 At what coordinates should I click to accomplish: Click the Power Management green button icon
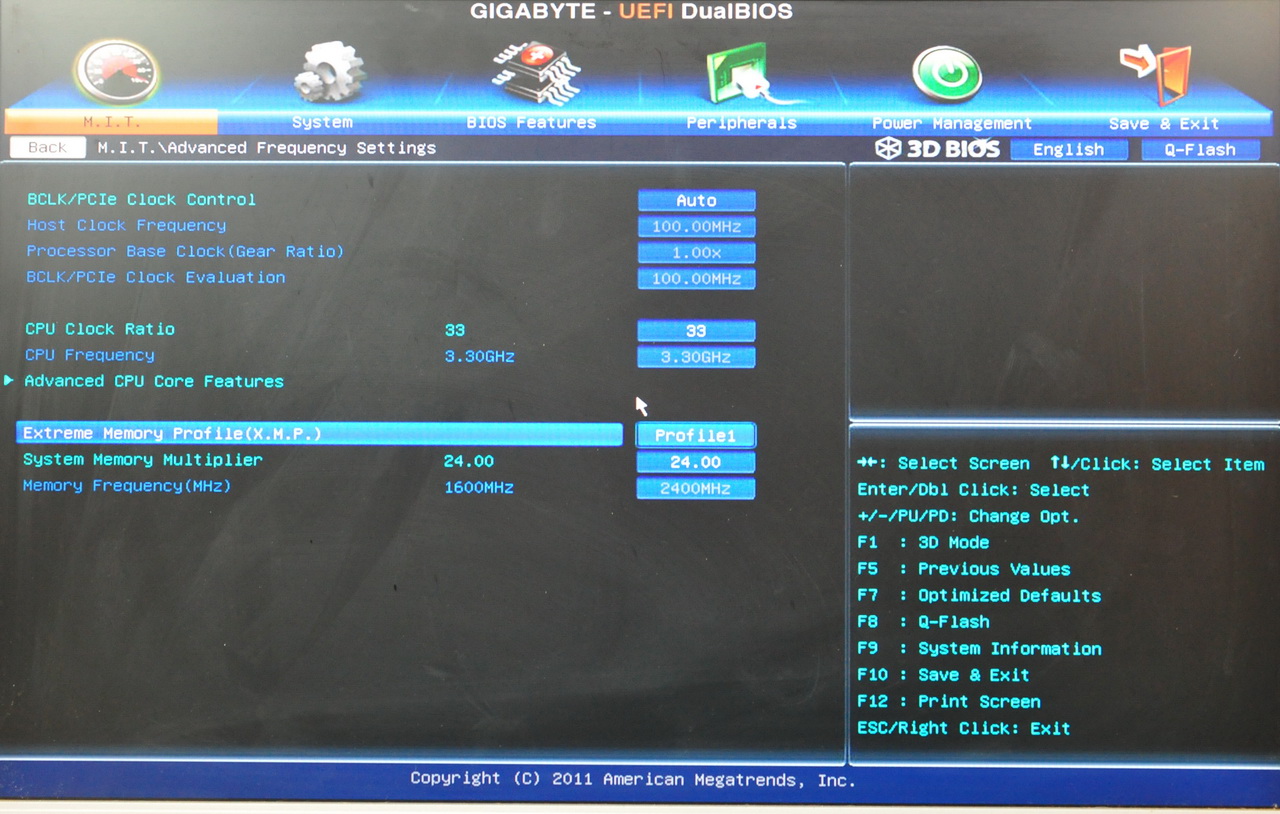click(x=947, y=74)
